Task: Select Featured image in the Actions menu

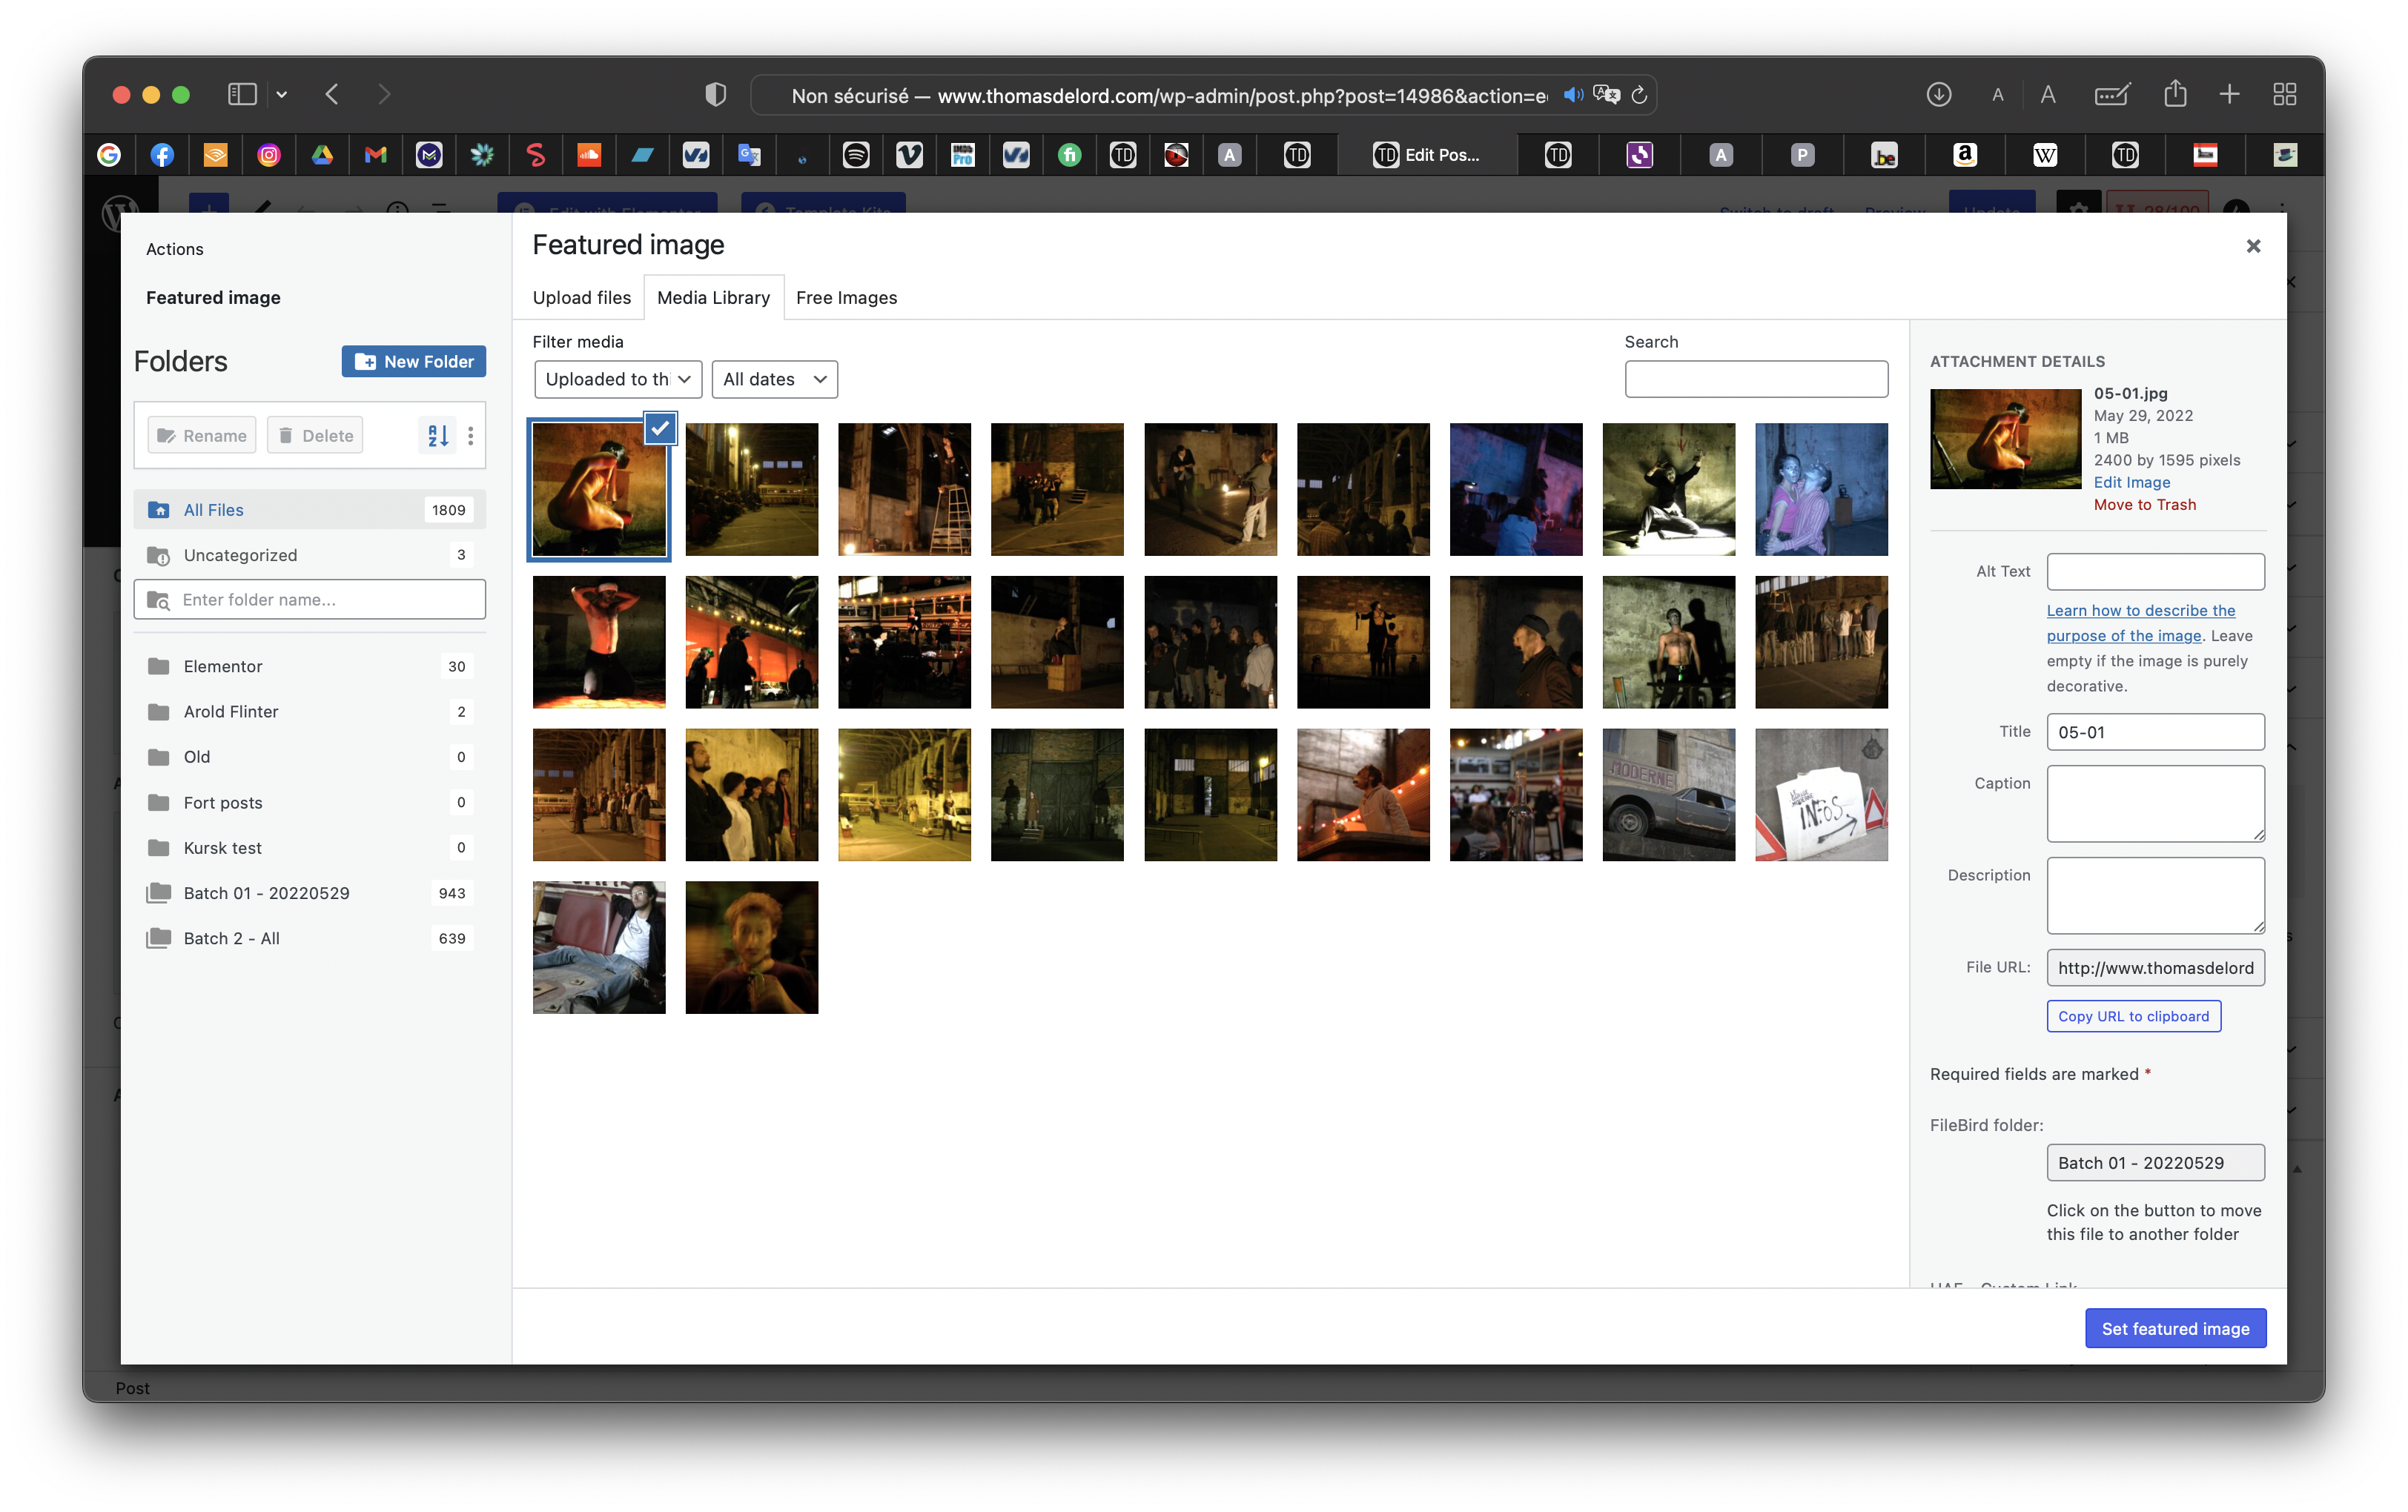Action: tap(213, 298)
